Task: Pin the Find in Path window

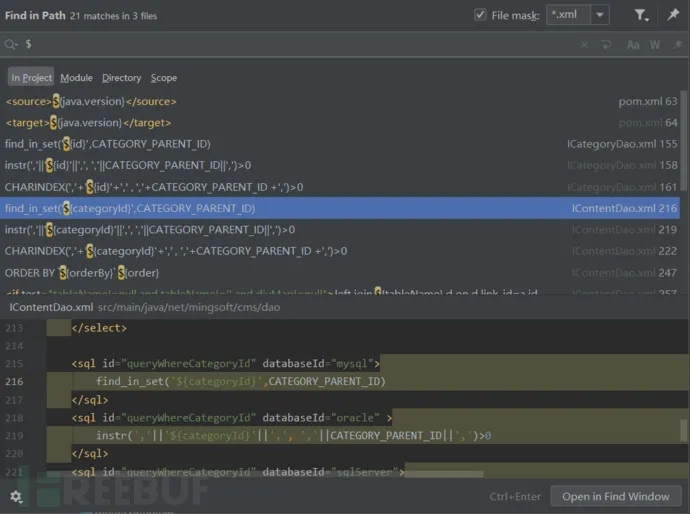Action: 673,15
